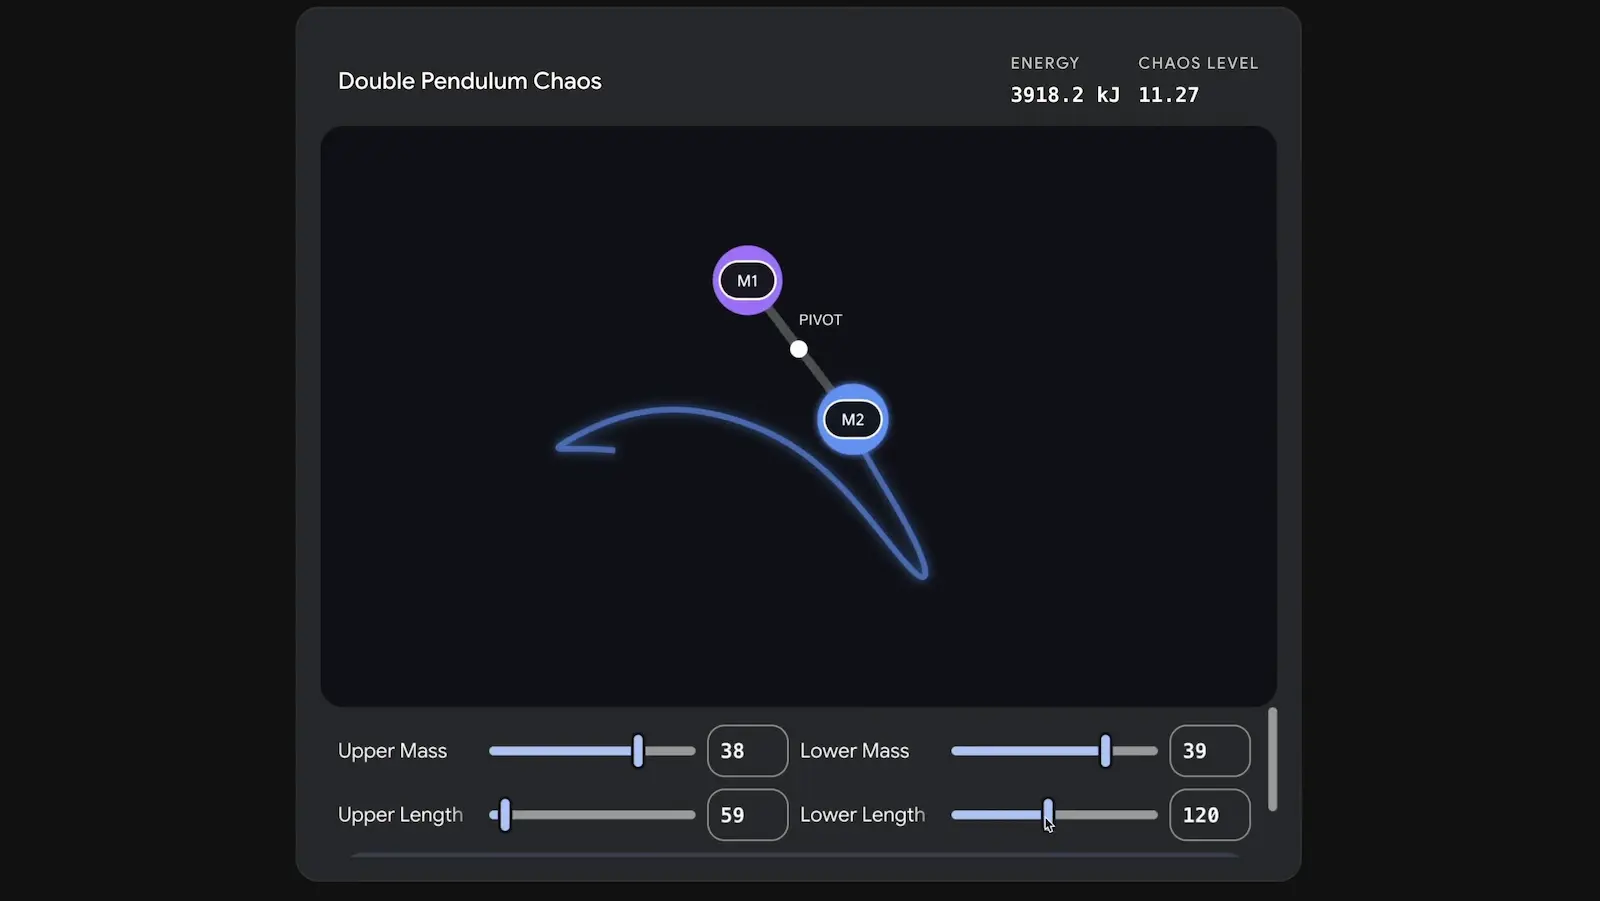Click the Upper Length field showing 59
This screenshot has height=901, width=1600.
pyautogui.click(x=747, y=815)
